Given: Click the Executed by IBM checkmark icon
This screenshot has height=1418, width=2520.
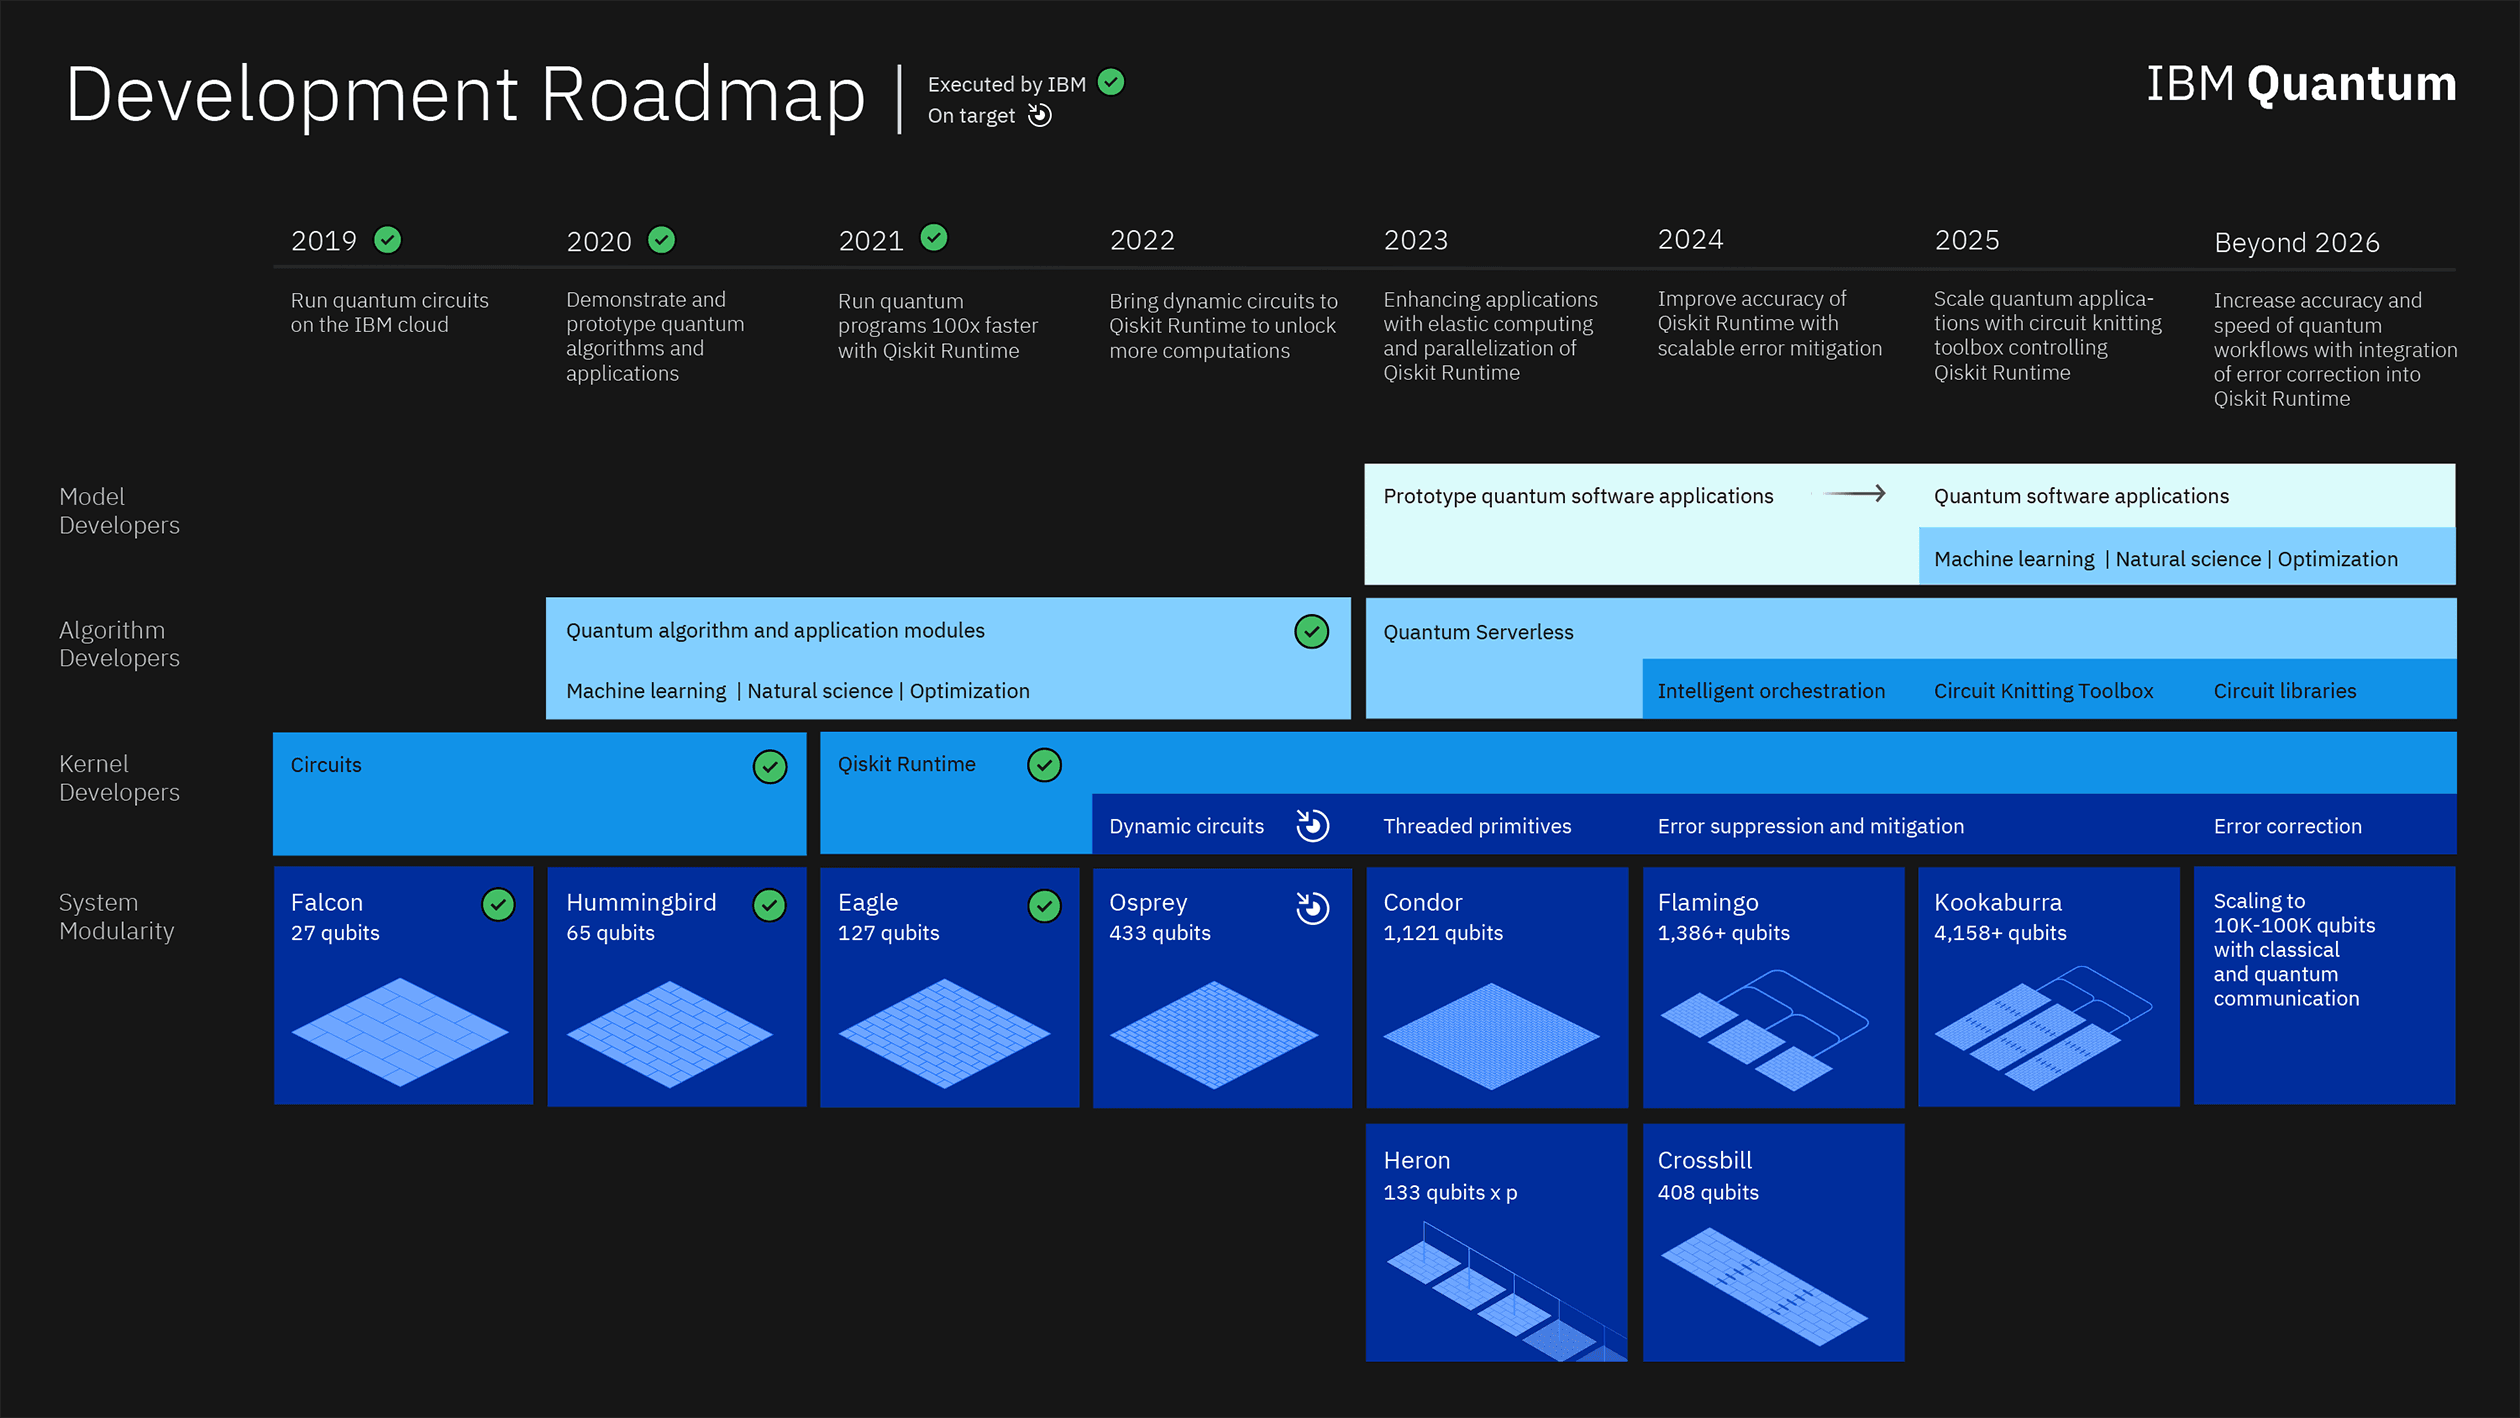Looking at the screenshot, I should [x=1115, y=81].
